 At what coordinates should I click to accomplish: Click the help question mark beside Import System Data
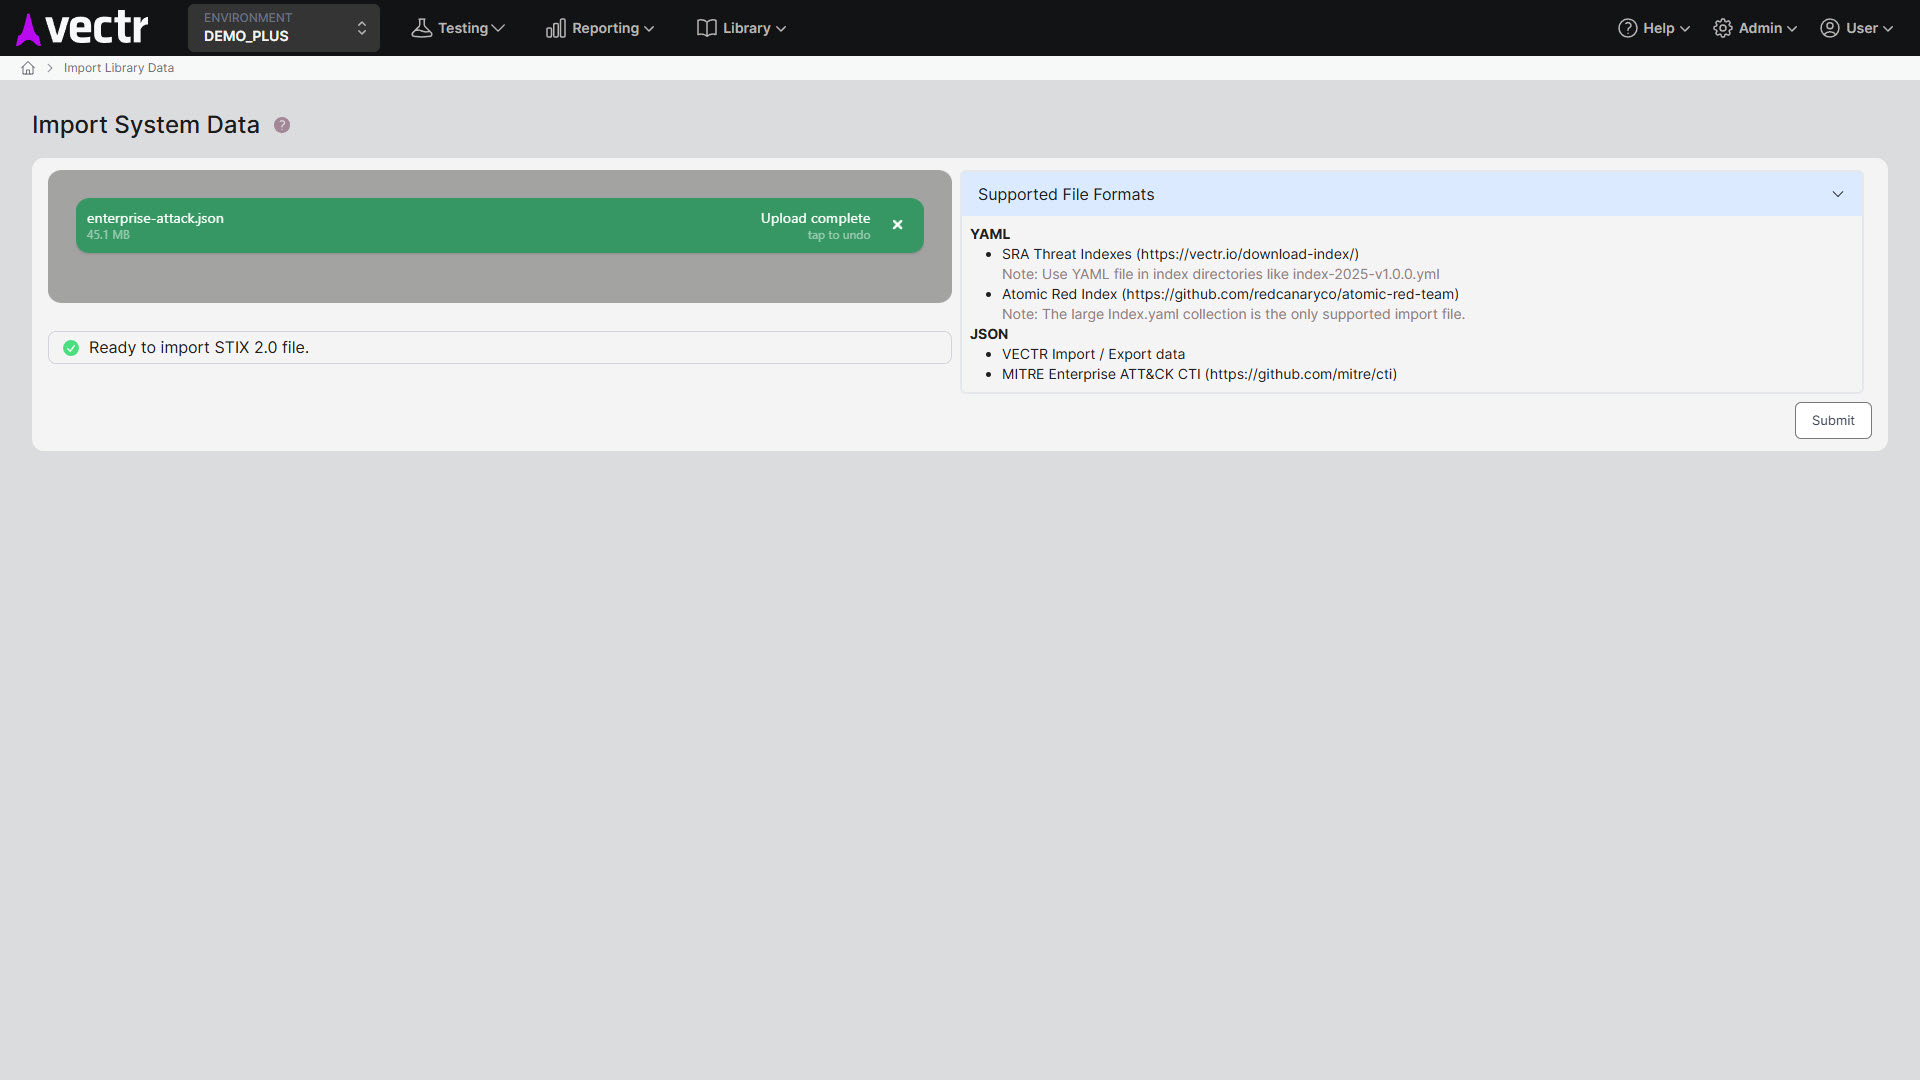click(282, 125)
